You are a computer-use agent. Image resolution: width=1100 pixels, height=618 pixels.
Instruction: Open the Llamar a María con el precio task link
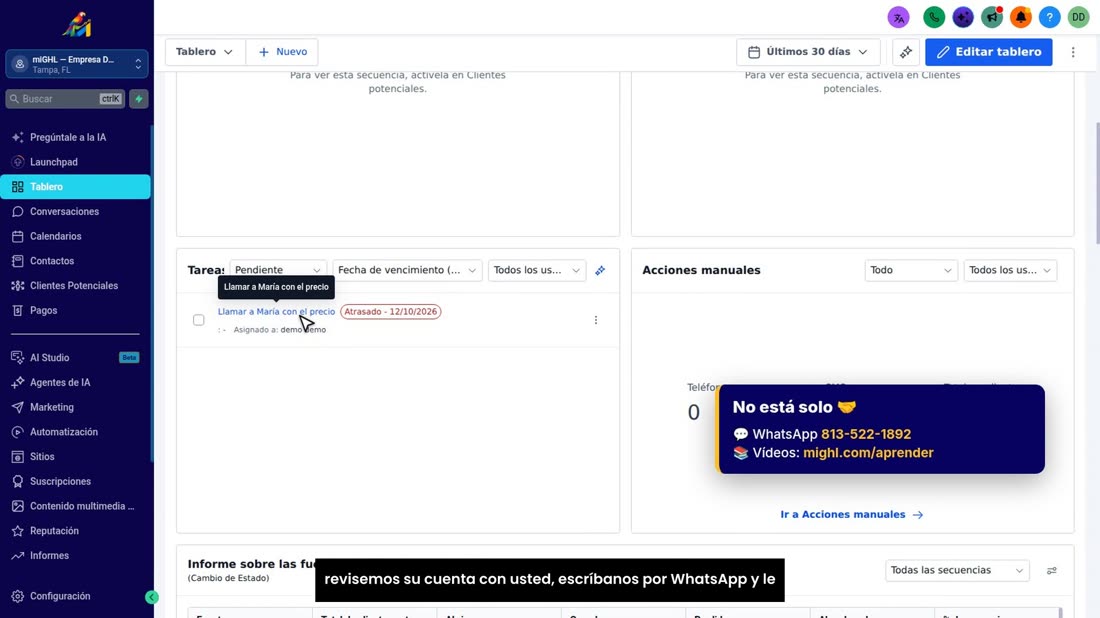tap(276, 311)
